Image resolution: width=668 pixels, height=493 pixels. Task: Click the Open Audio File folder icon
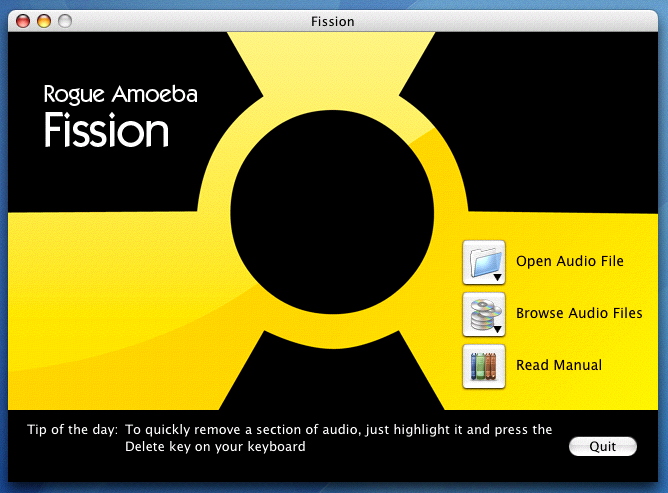484,262
